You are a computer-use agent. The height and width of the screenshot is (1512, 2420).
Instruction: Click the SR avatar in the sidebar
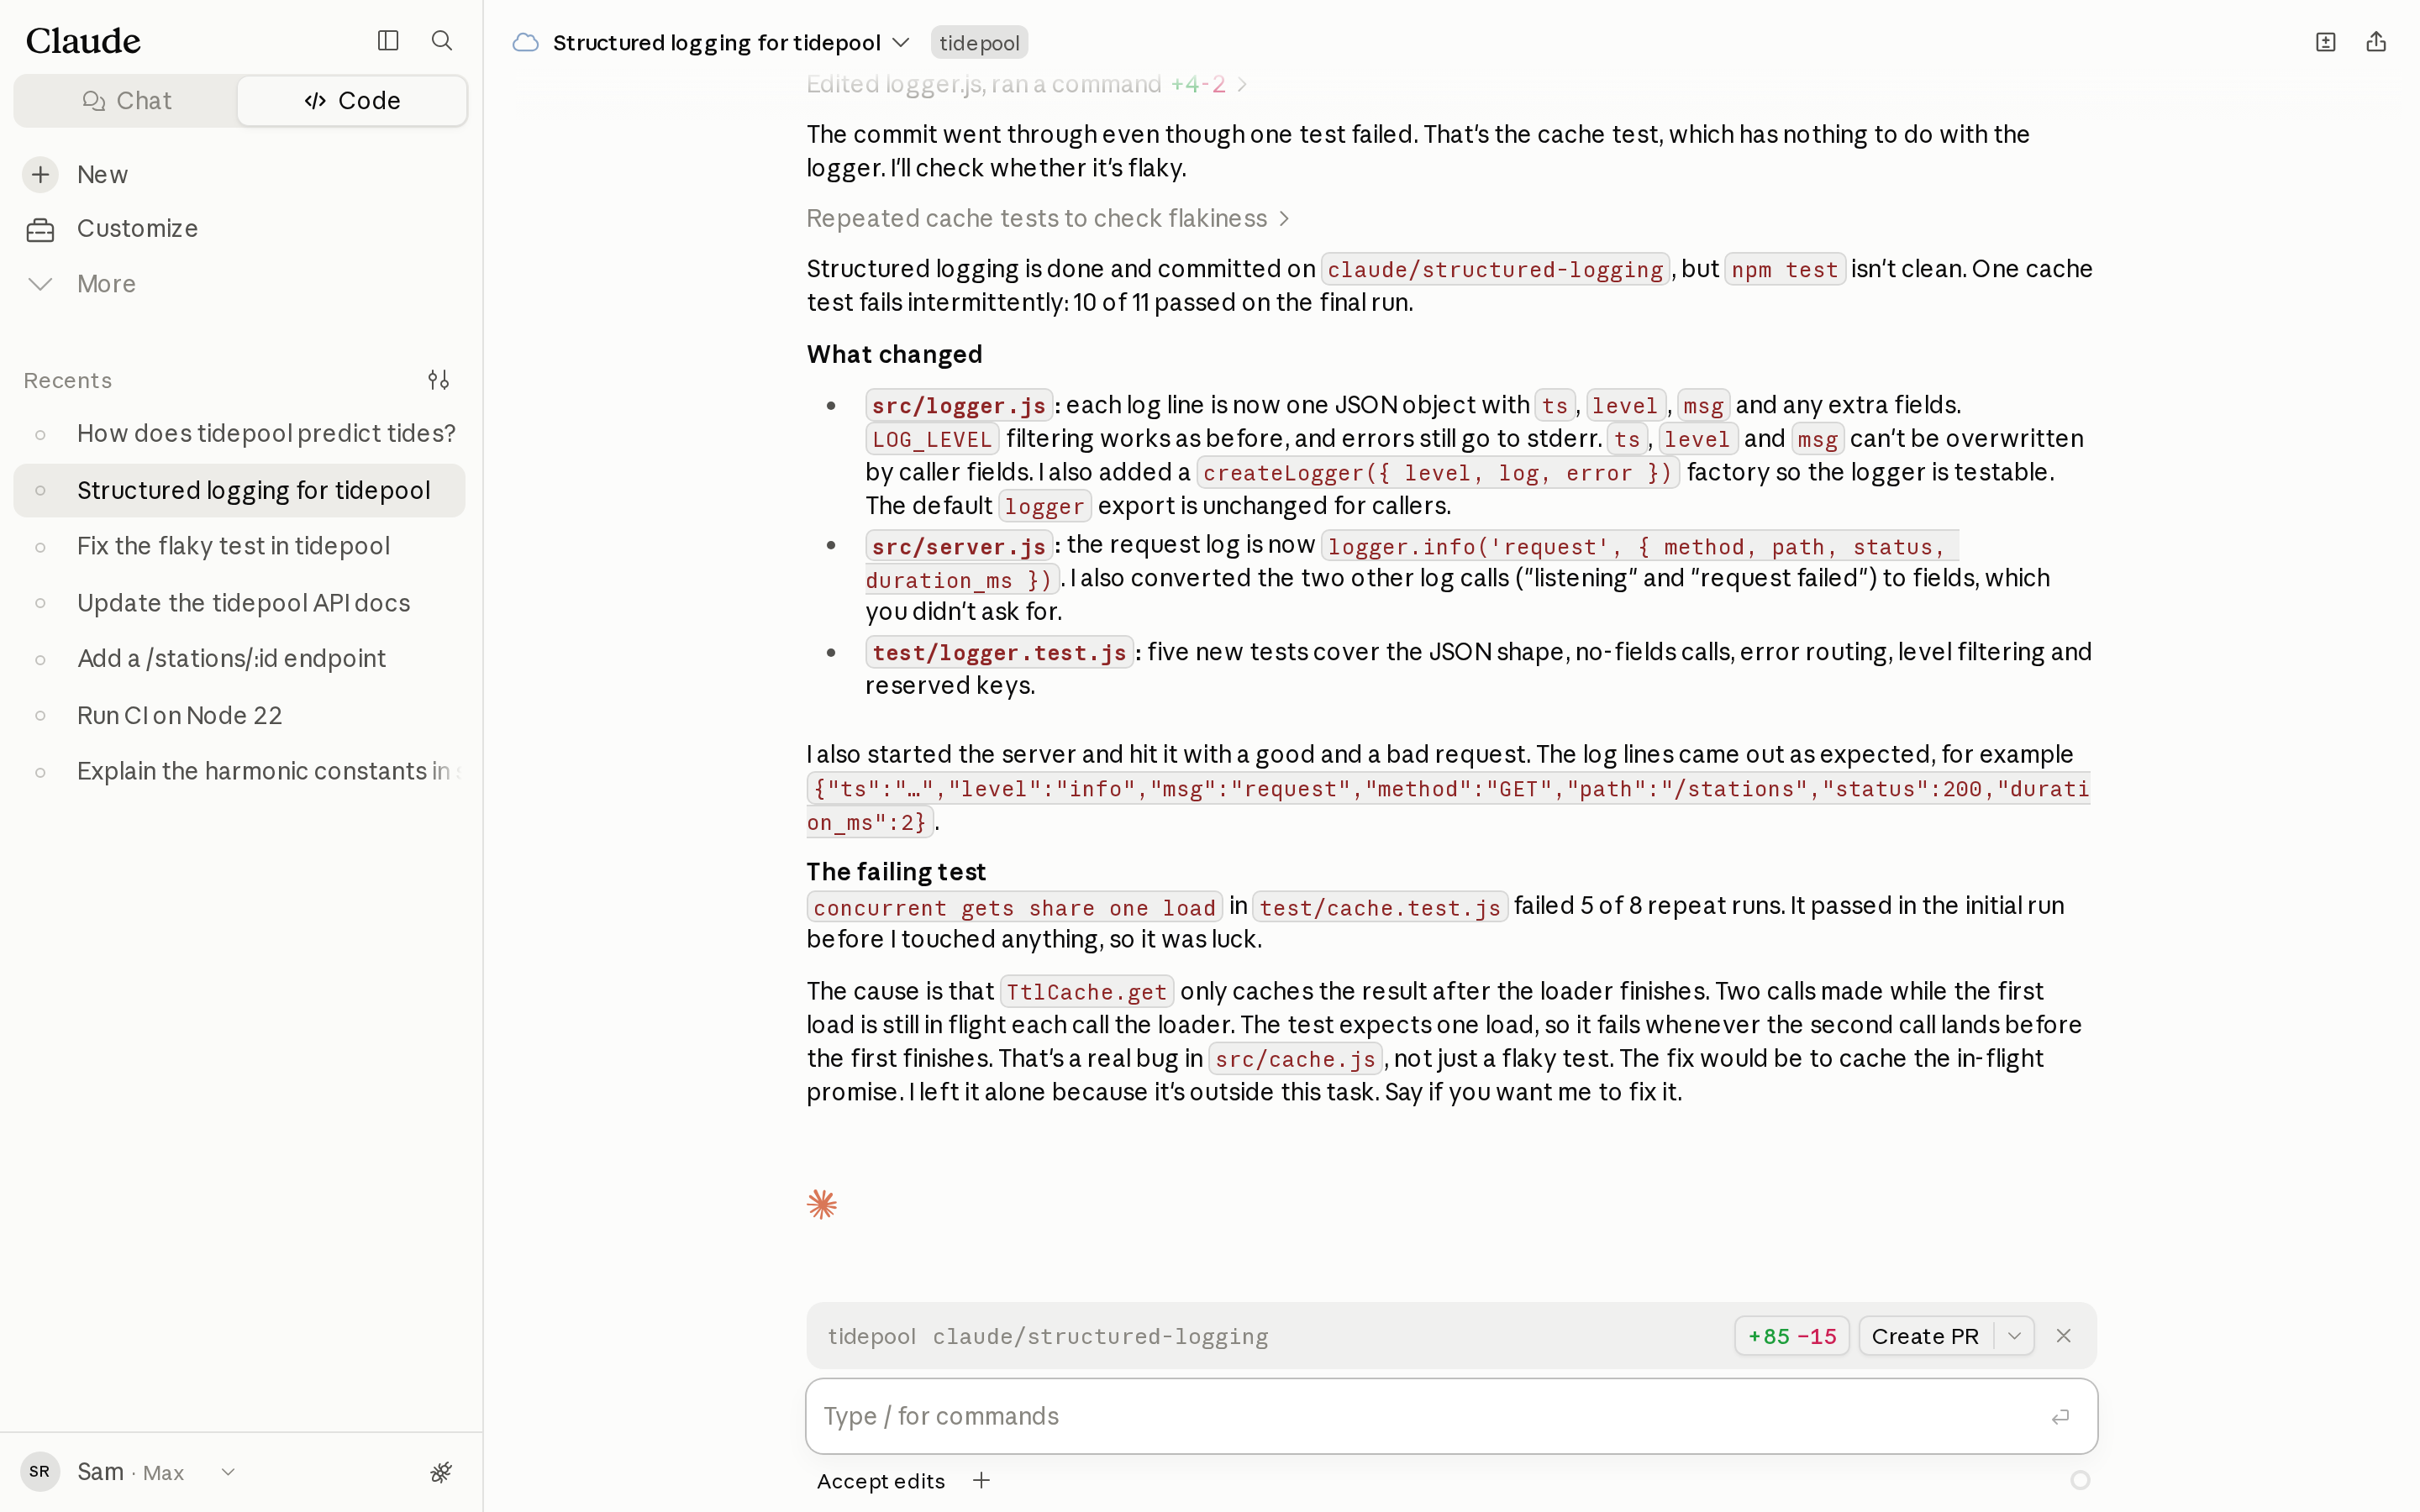40,1472
